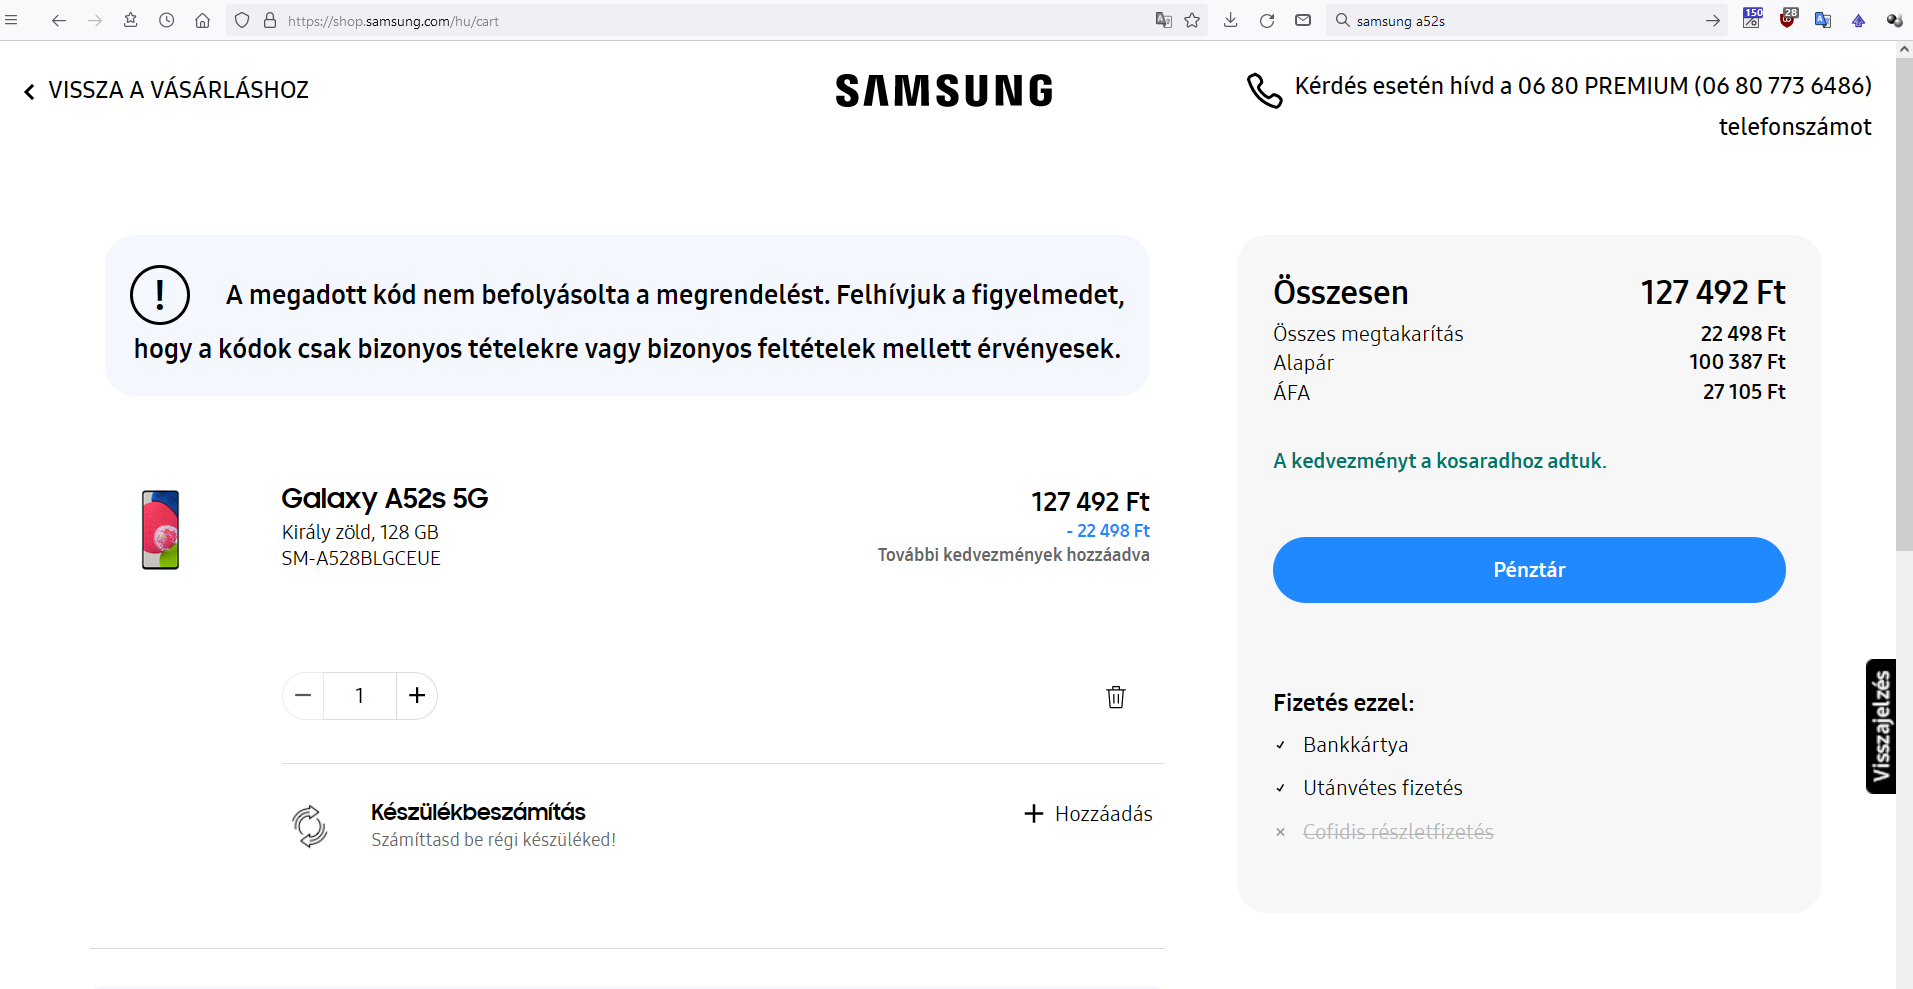
Task: Click the phone handset icon in header
Action: click(1264, 90)
